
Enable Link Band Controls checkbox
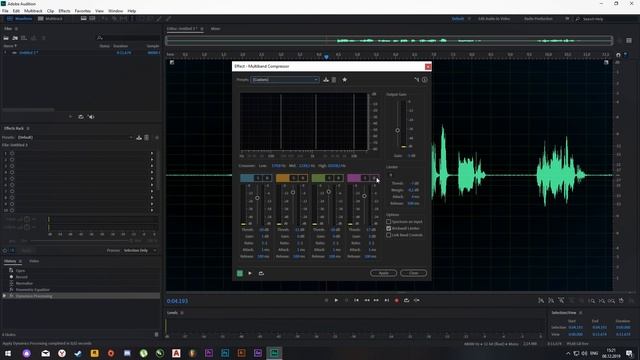tap(389, 235)
